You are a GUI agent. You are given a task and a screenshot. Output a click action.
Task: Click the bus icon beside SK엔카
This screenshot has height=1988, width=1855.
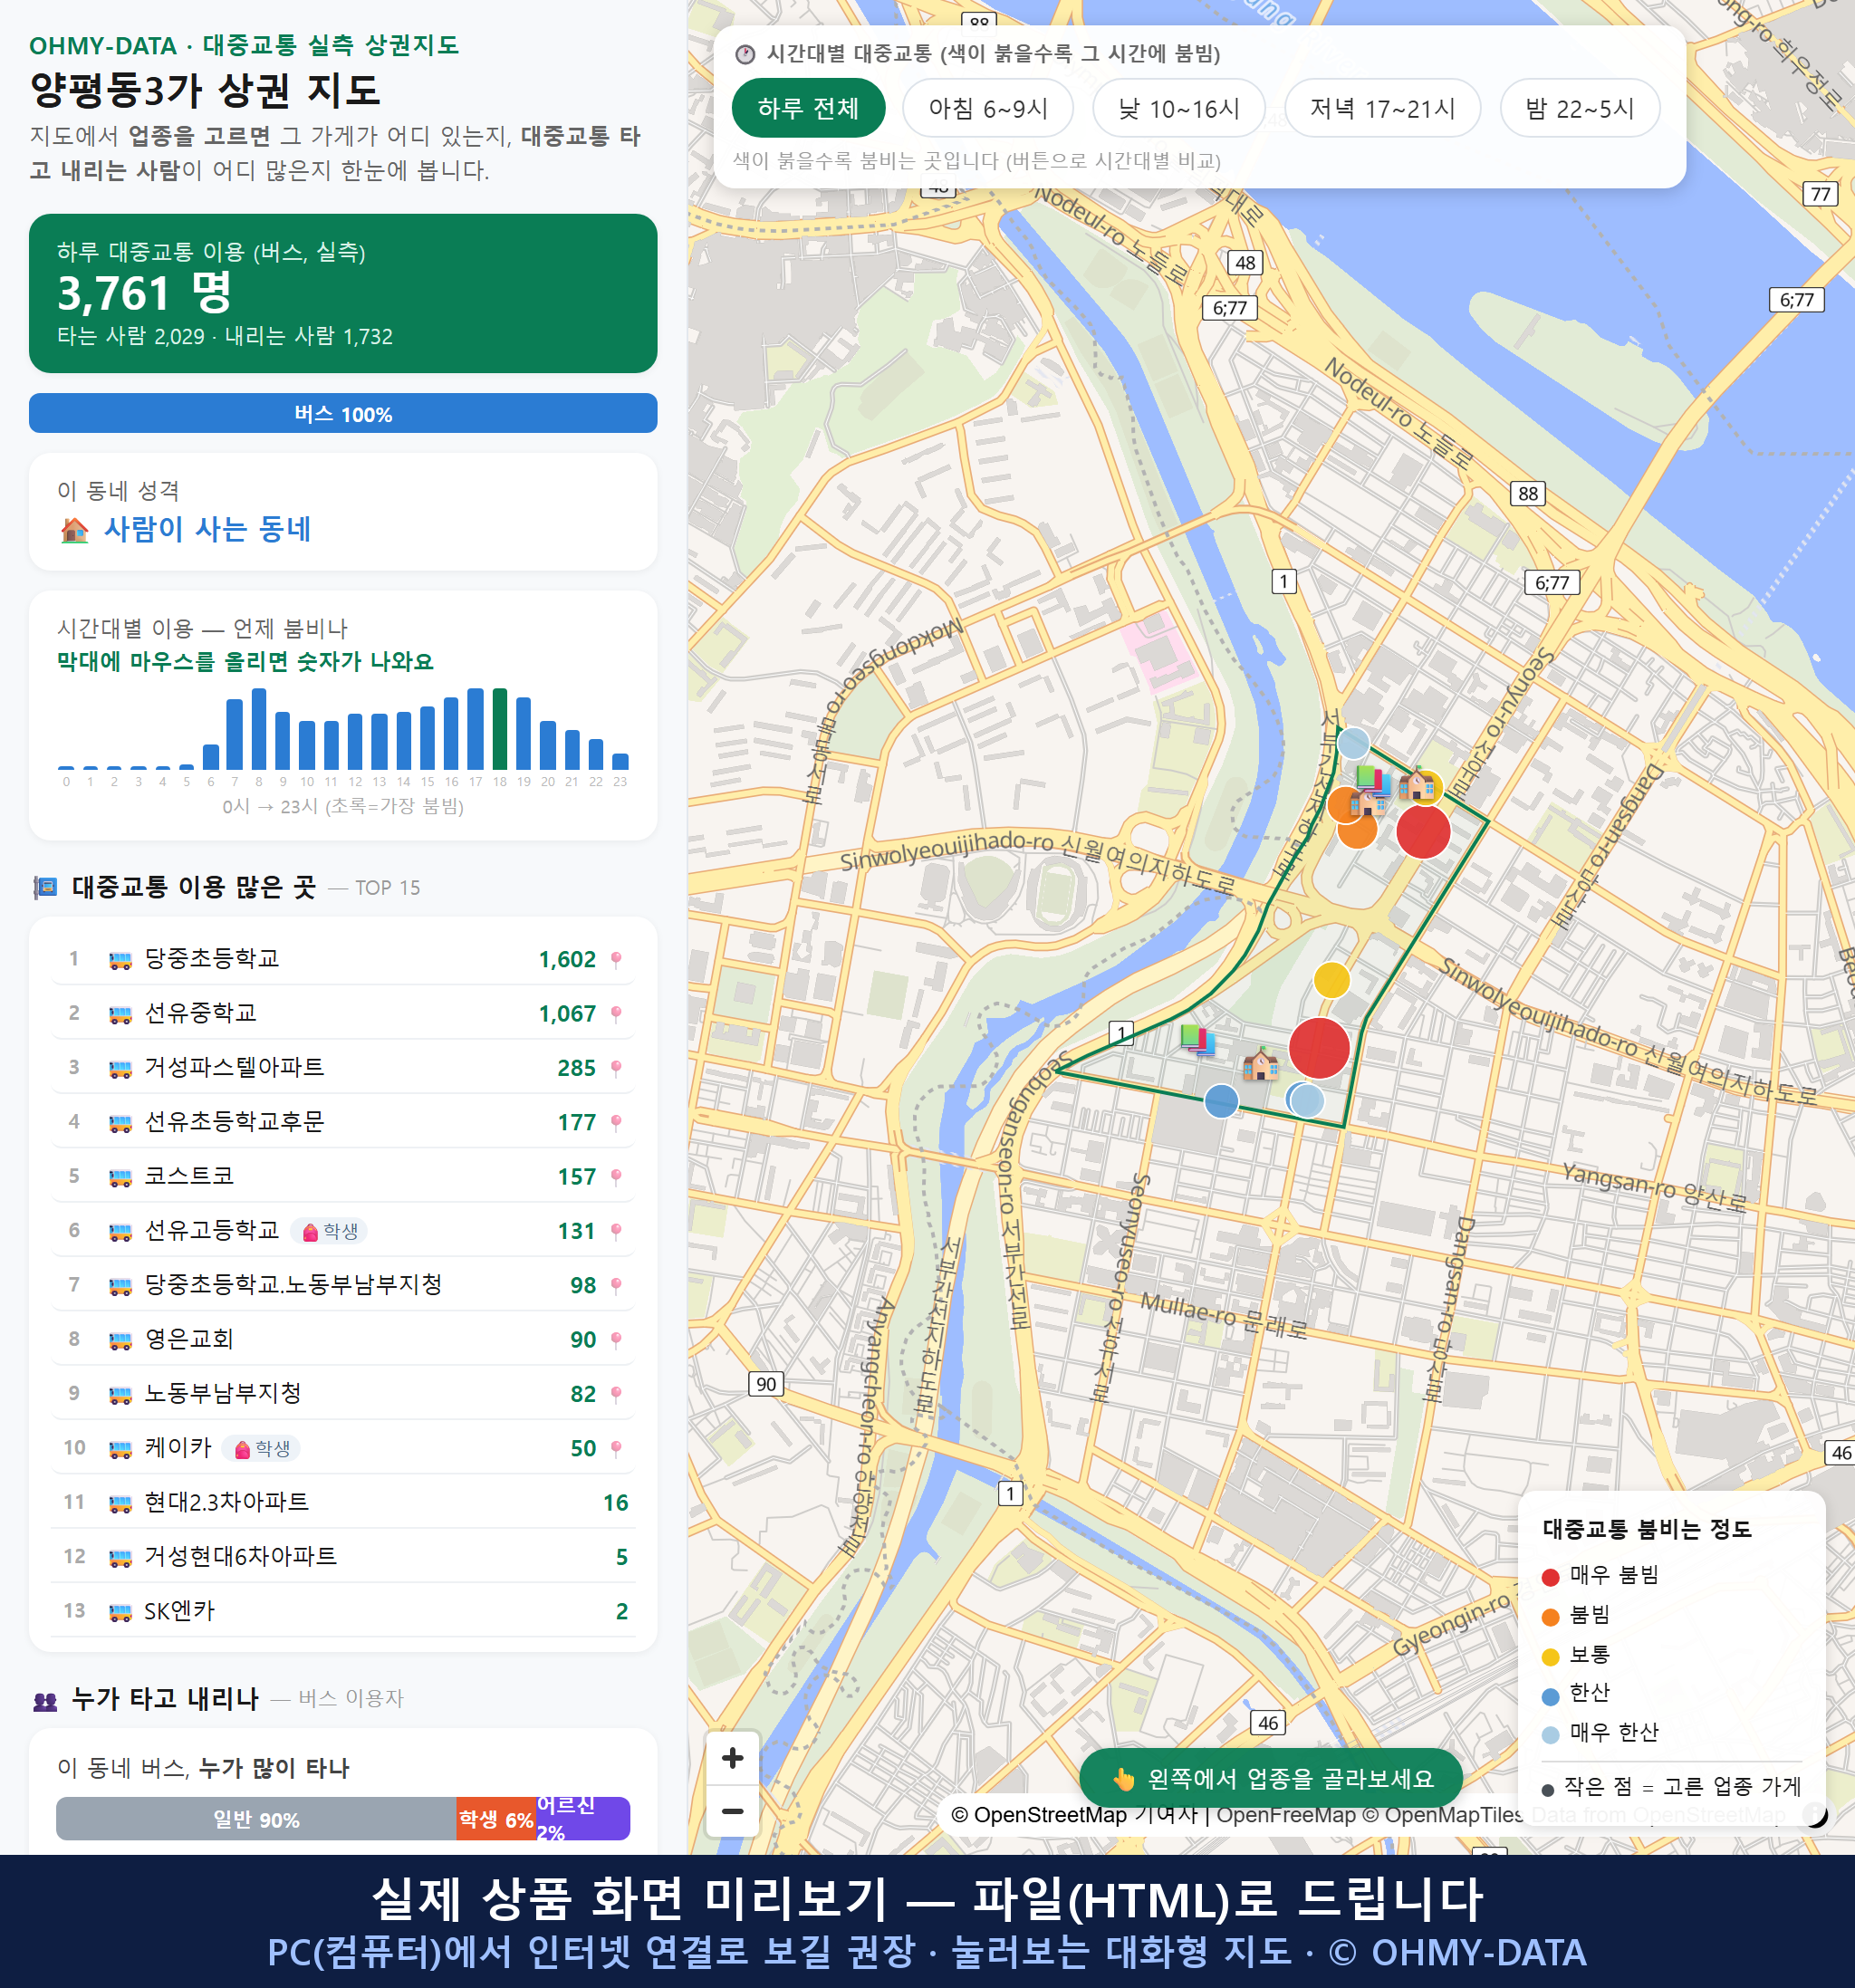(x=120, y=1612)
